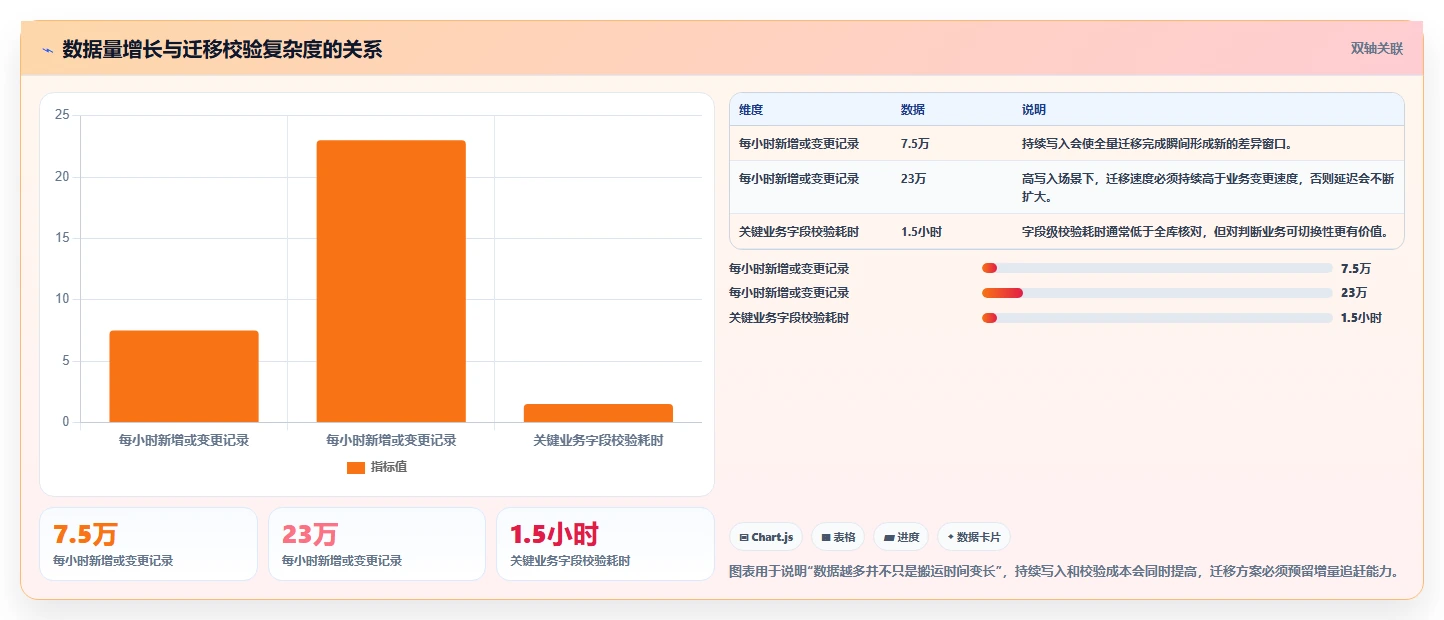Click the 关键业务字段校验耗时 x-axis label

click(x=598, y=440)
